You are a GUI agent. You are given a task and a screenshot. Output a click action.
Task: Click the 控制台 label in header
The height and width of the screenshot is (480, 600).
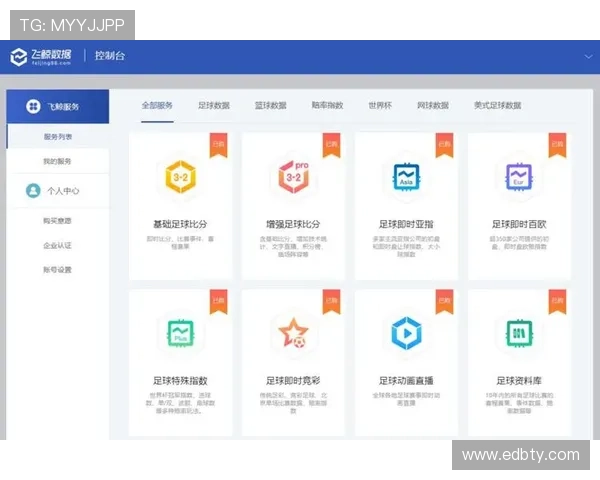pos(109,57)
